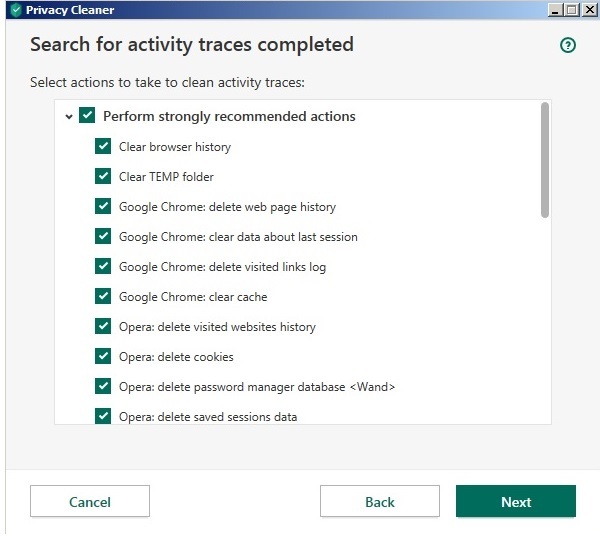Toggle Opera delete password manager database checkbox
Image resolution: width=600 pixels, height=536 pixels.
[x=103, y=386]
